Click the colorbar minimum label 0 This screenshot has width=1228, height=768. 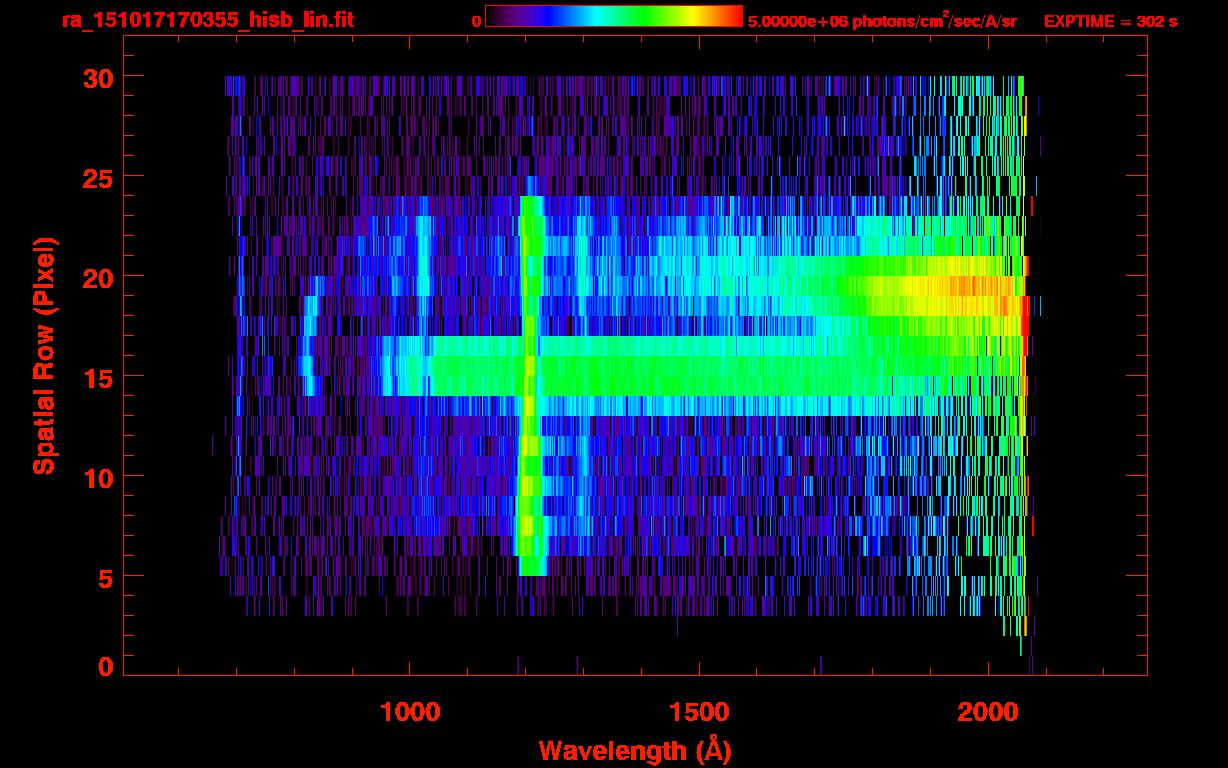477,21
